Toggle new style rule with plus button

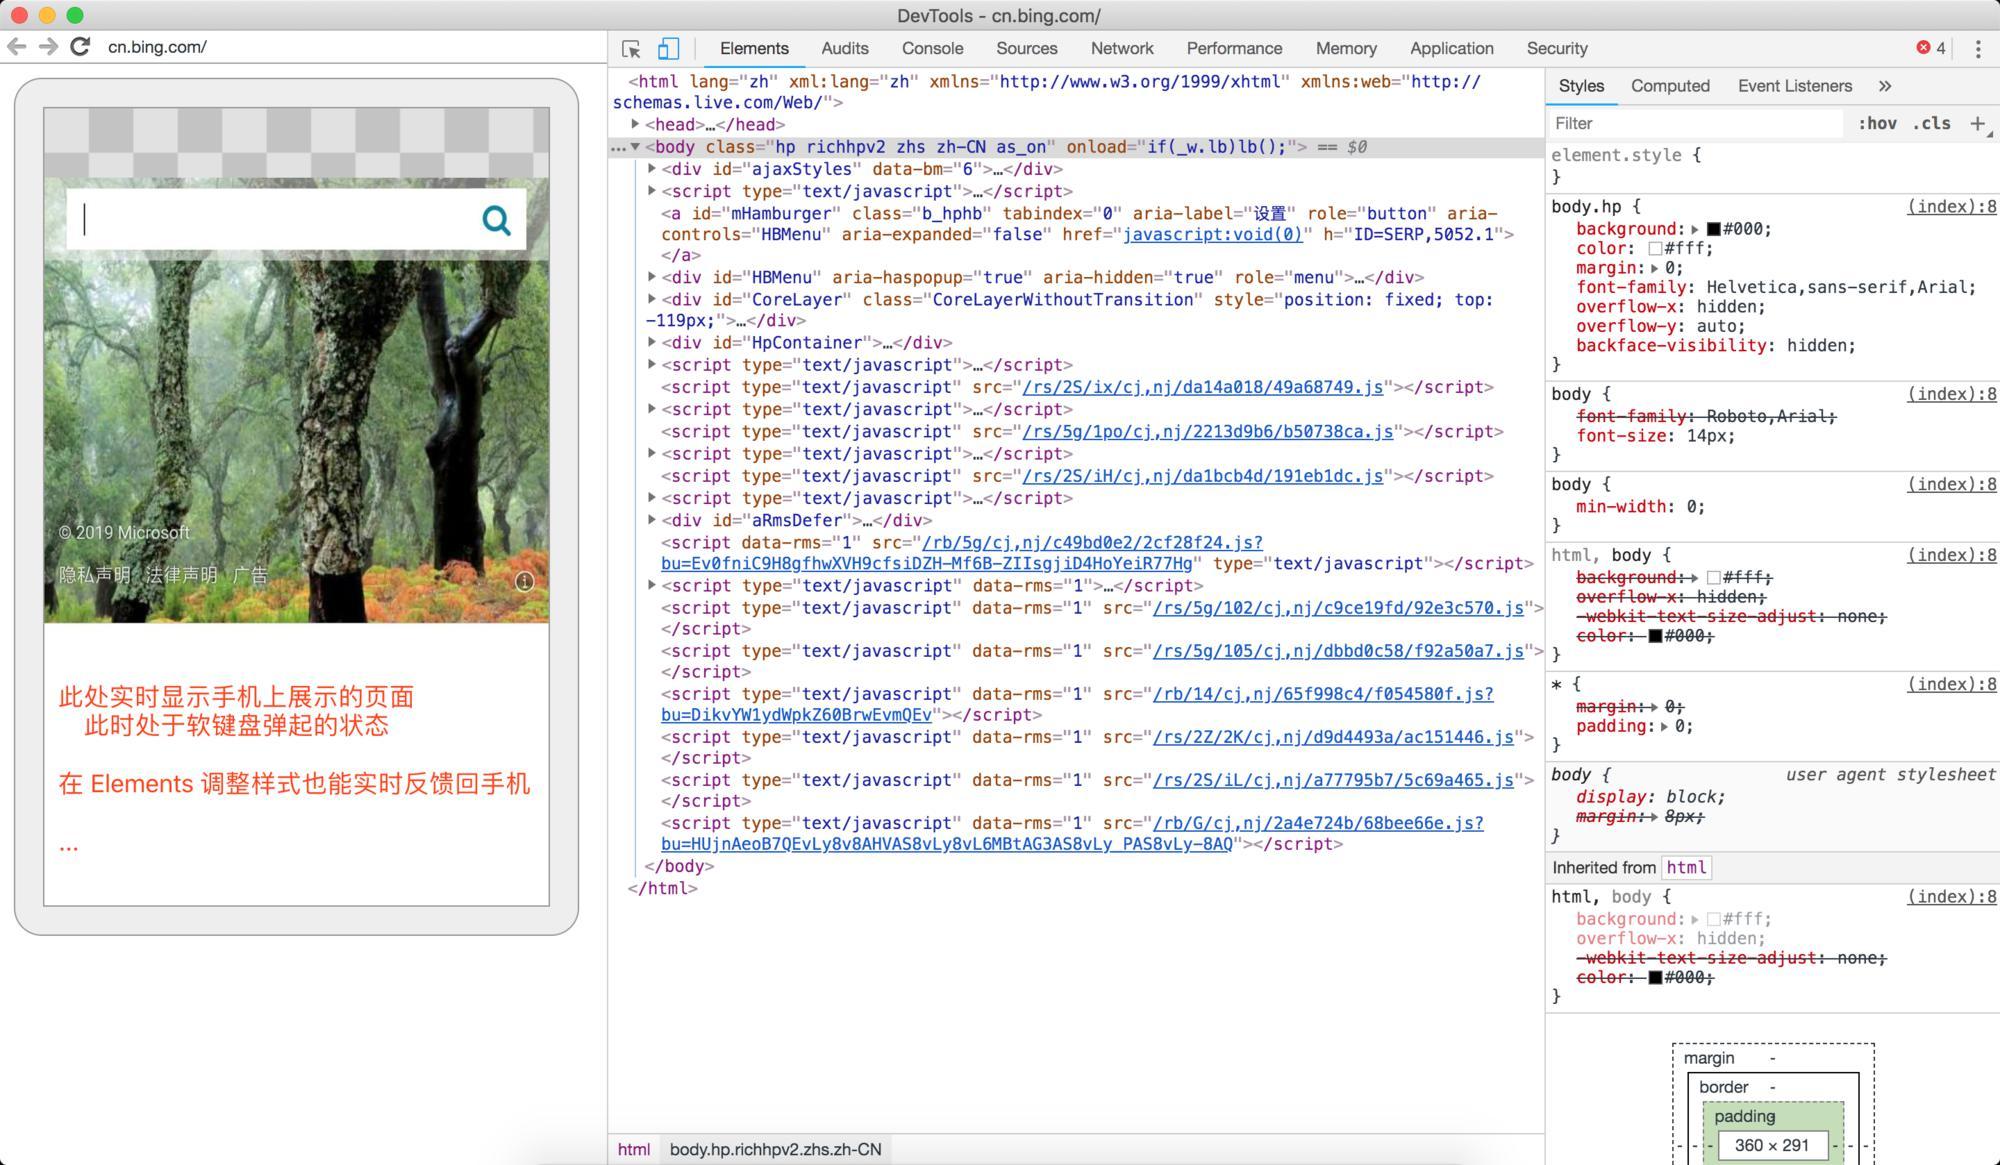point(1977,123)
